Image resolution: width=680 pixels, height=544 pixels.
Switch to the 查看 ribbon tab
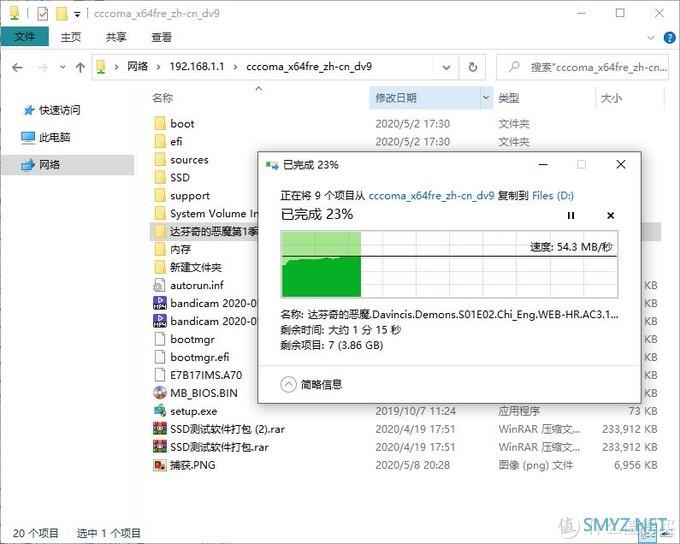(x=161, y=37)
